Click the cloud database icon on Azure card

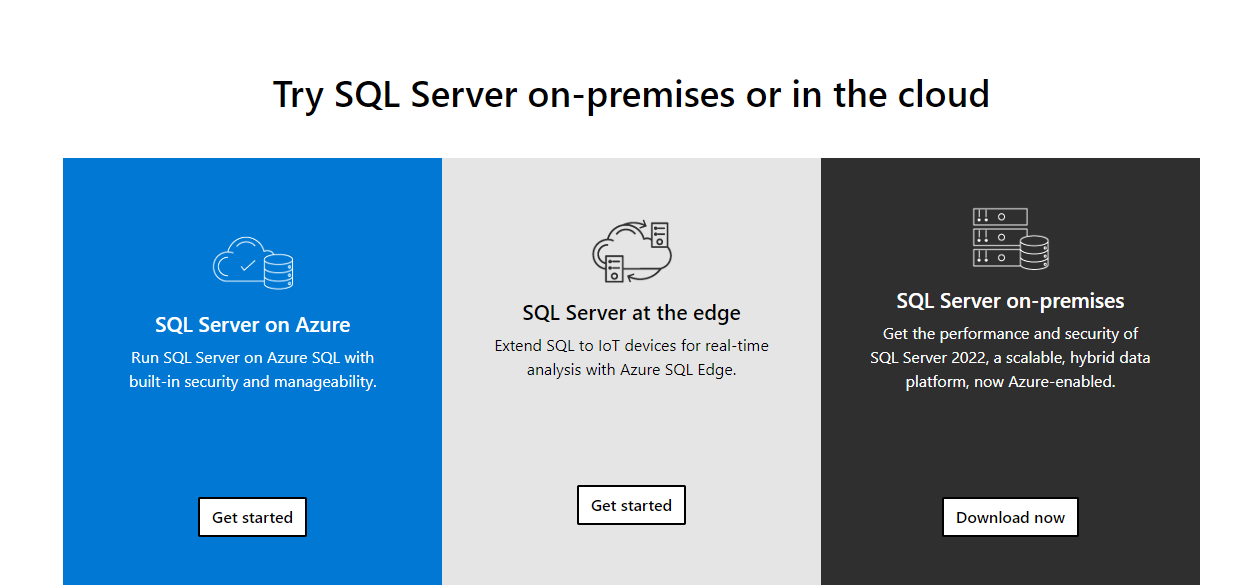(x=253, y=263)
